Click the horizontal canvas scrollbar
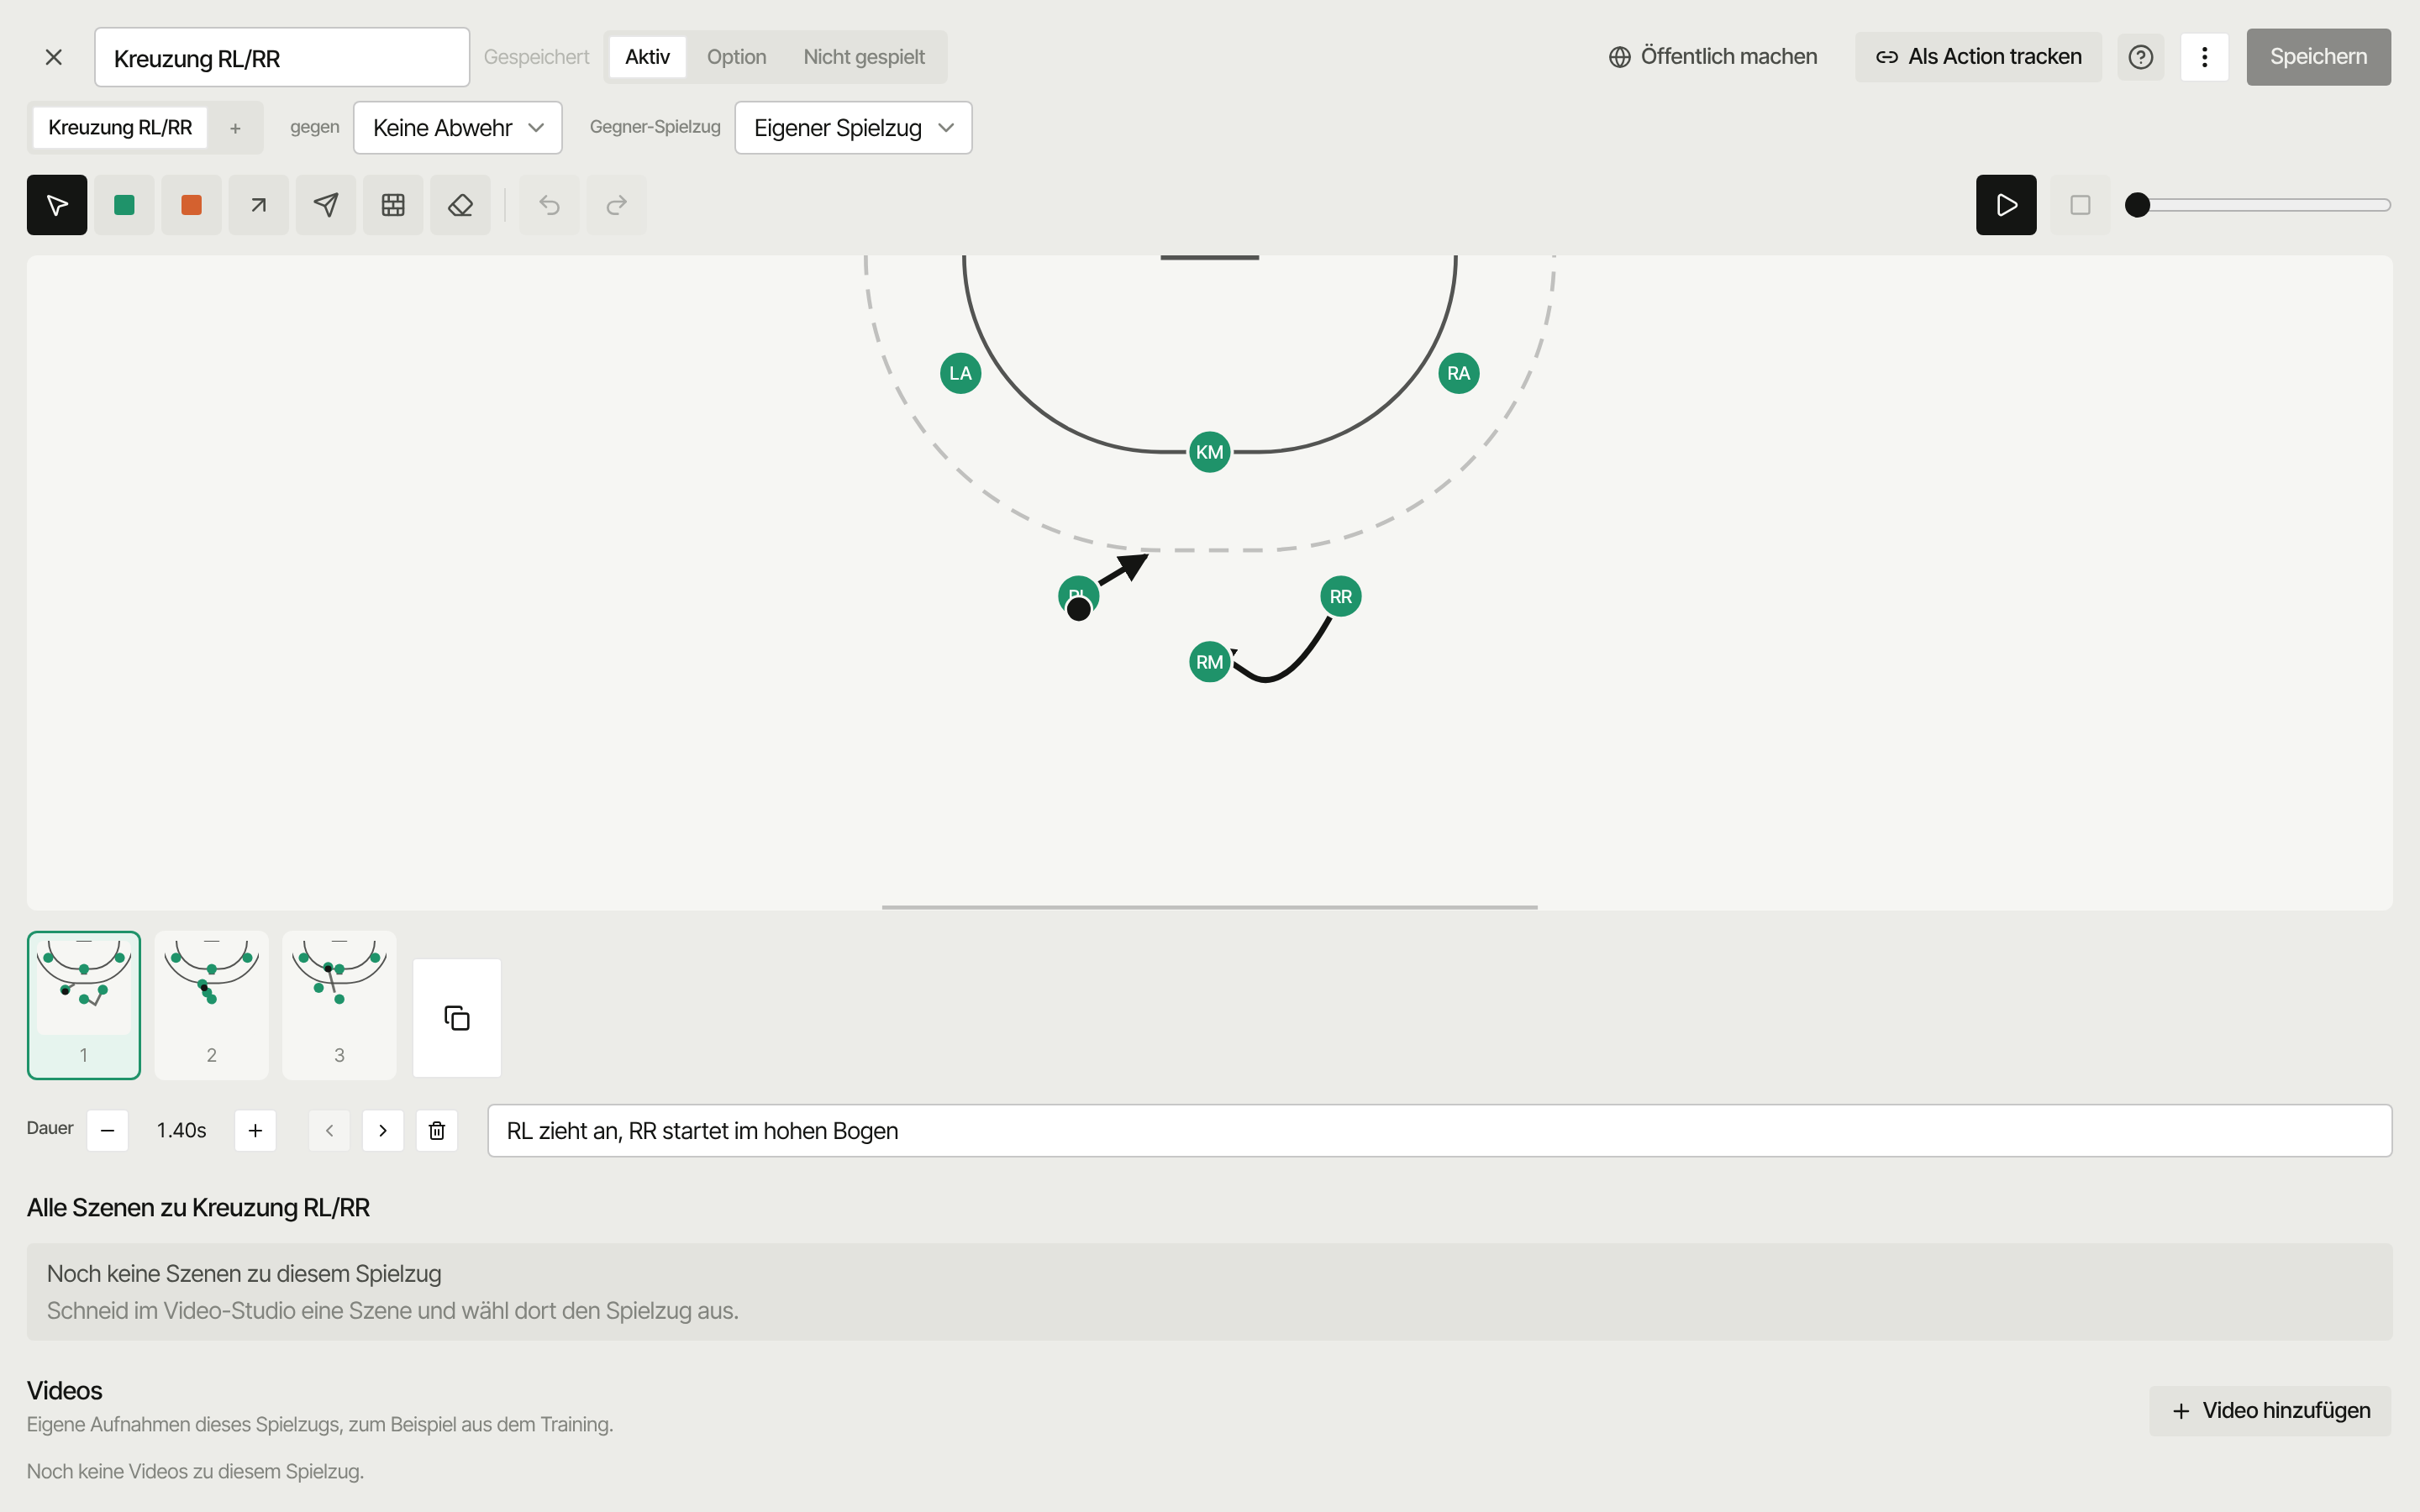 click(x=1209, y=907)
